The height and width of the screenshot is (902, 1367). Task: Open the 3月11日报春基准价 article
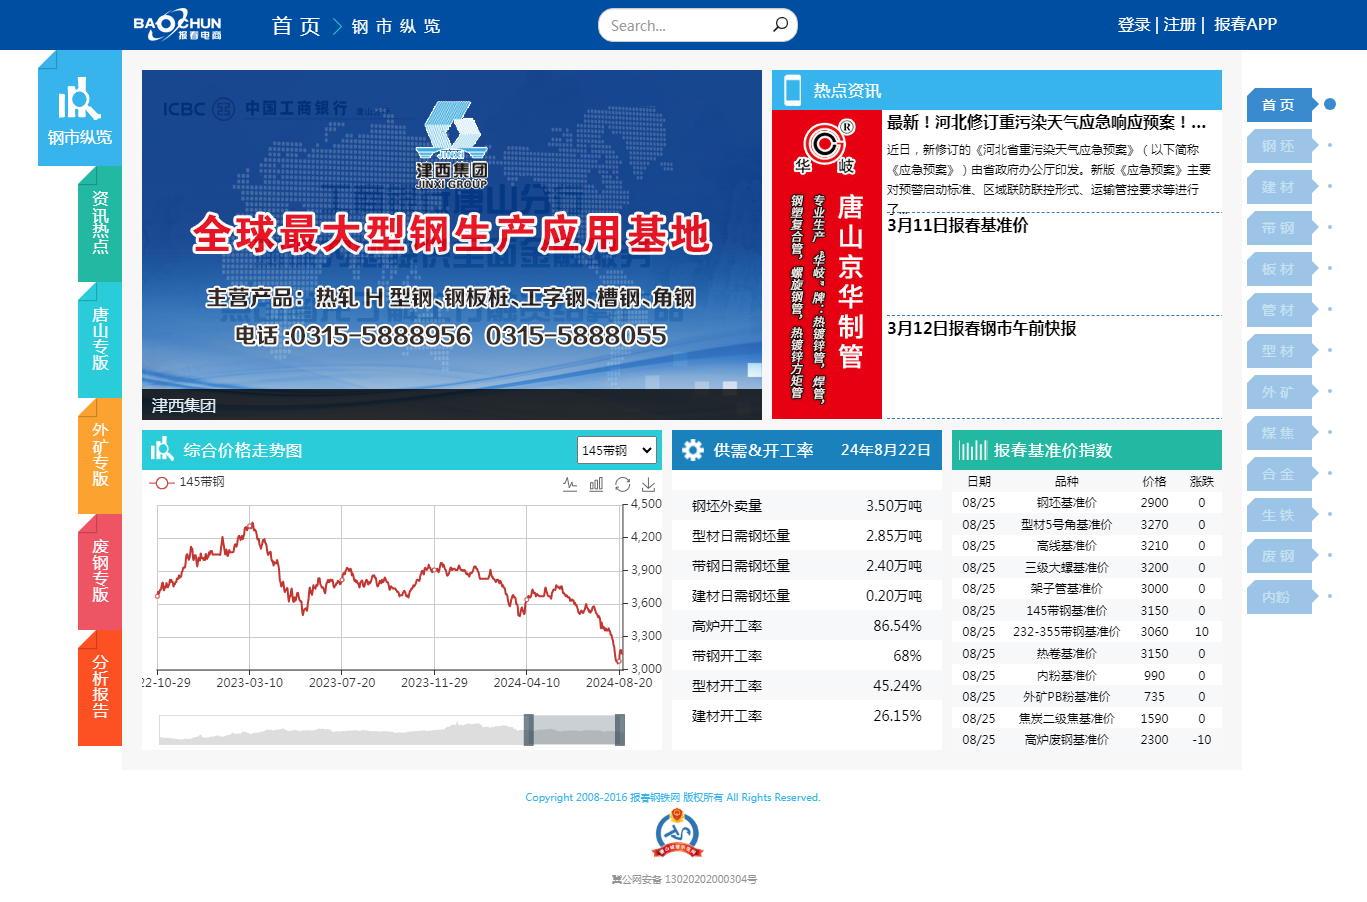(958, 225)
